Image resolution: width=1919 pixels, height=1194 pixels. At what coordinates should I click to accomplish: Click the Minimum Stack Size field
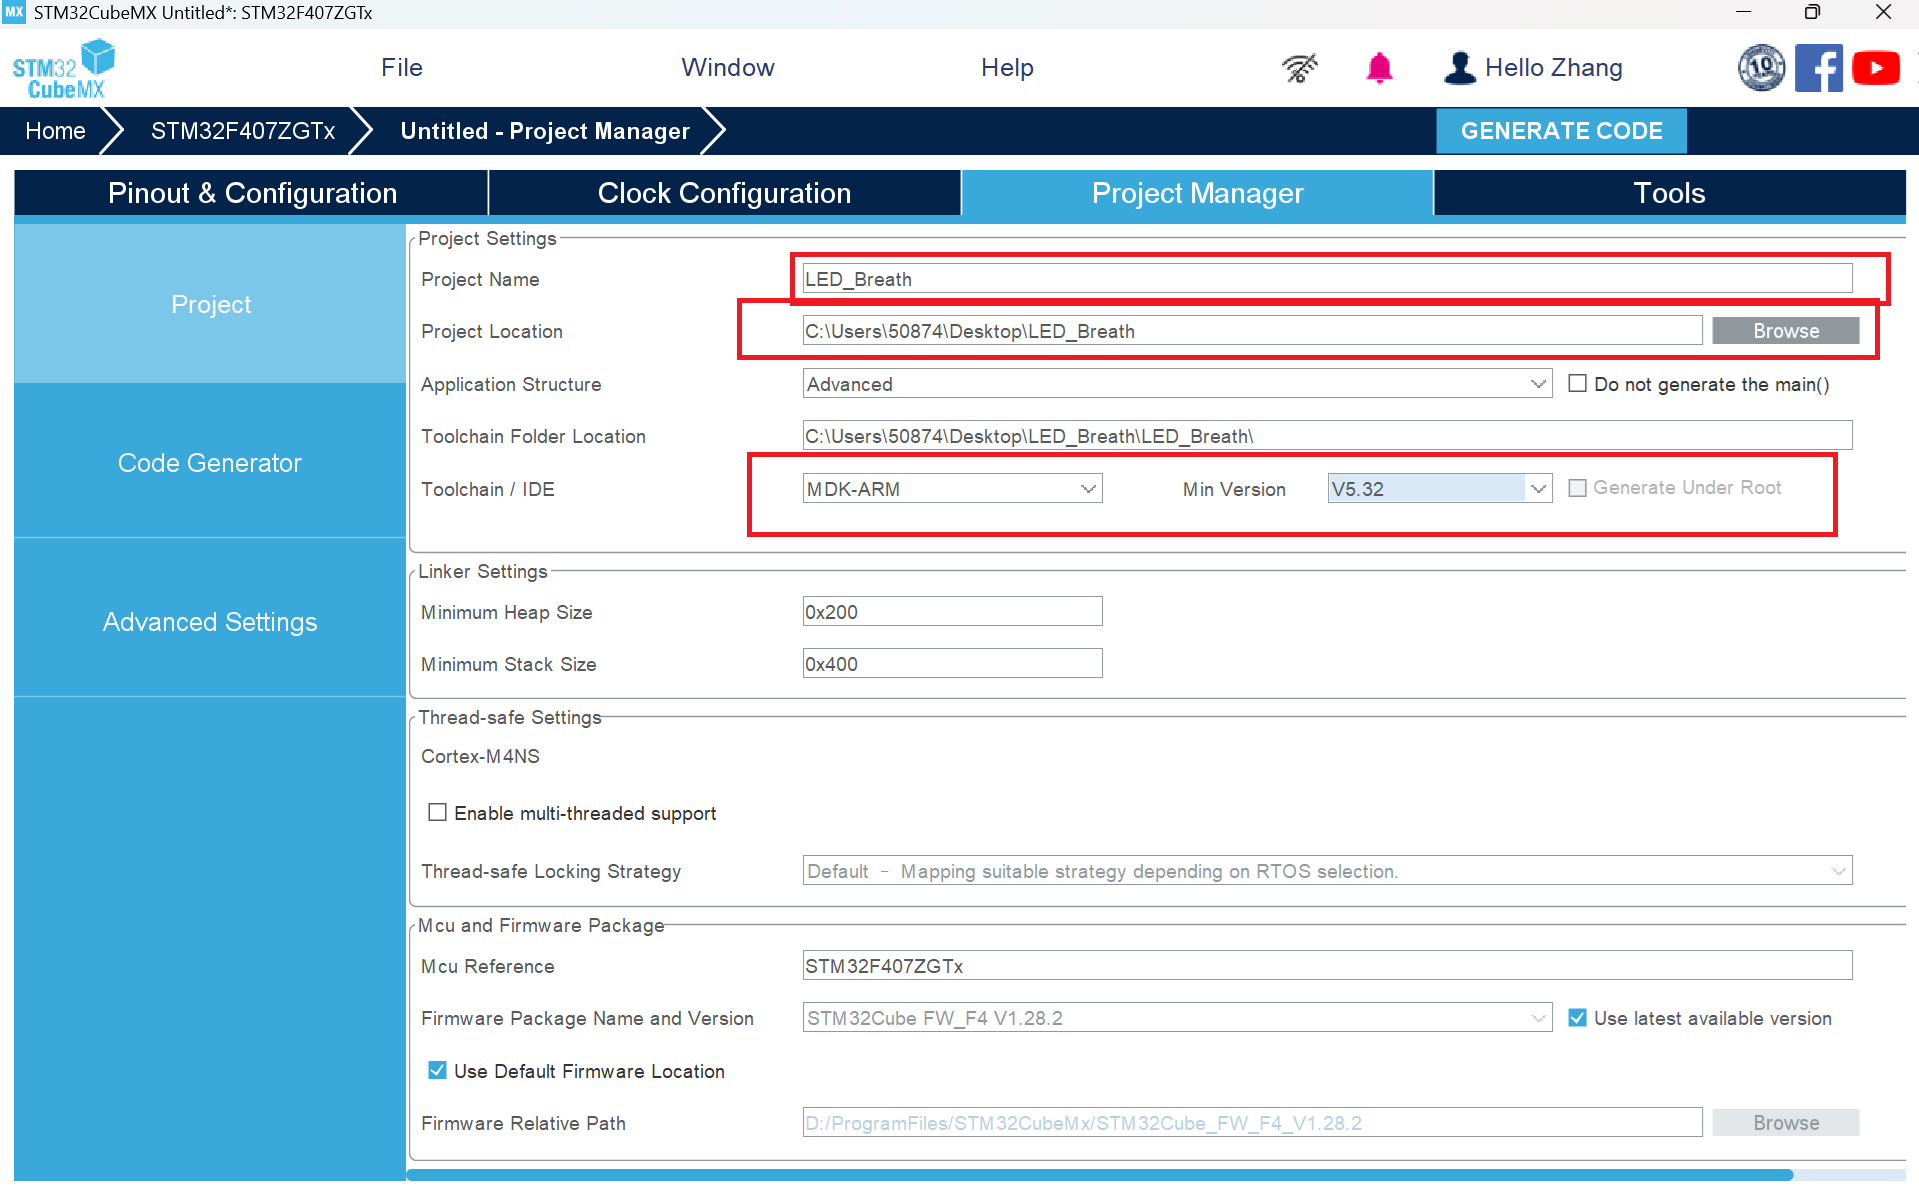952,664
